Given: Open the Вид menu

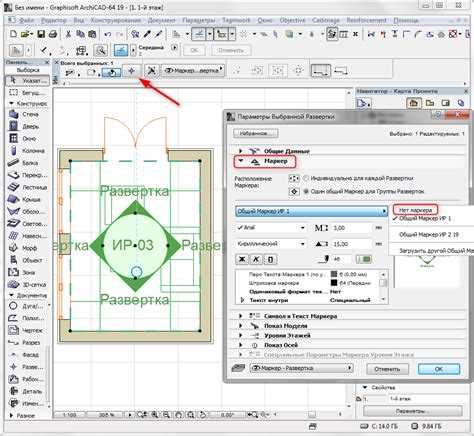Looking at the screenshot, I should tap(79, 20).
